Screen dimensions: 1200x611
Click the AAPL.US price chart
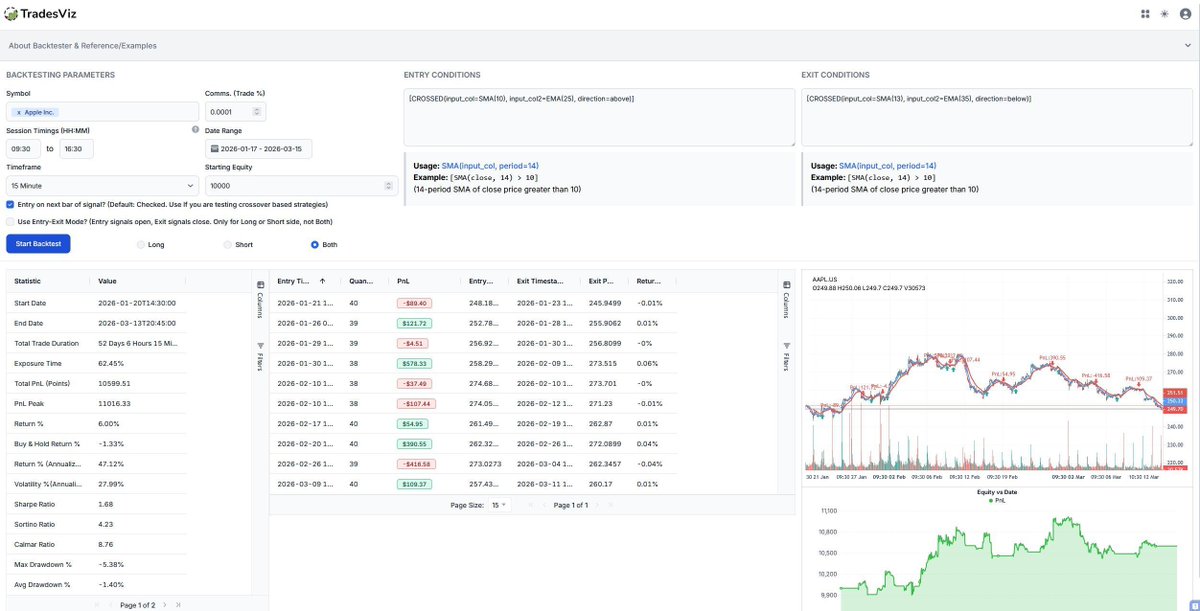[x=996, y=377]
